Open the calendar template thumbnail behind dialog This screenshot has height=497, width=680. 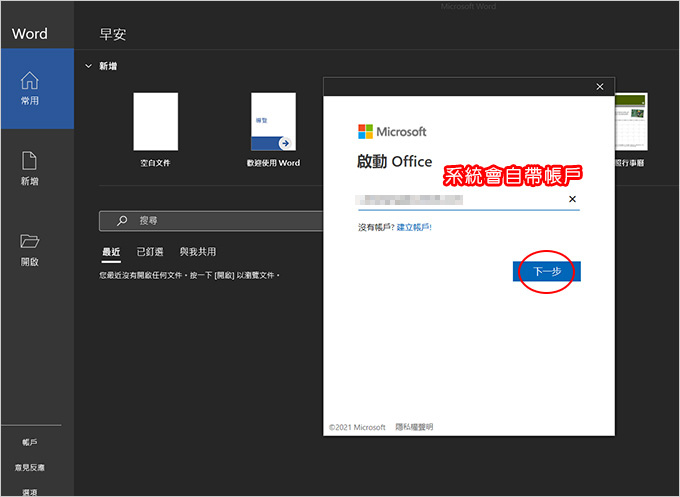point(631,122)
